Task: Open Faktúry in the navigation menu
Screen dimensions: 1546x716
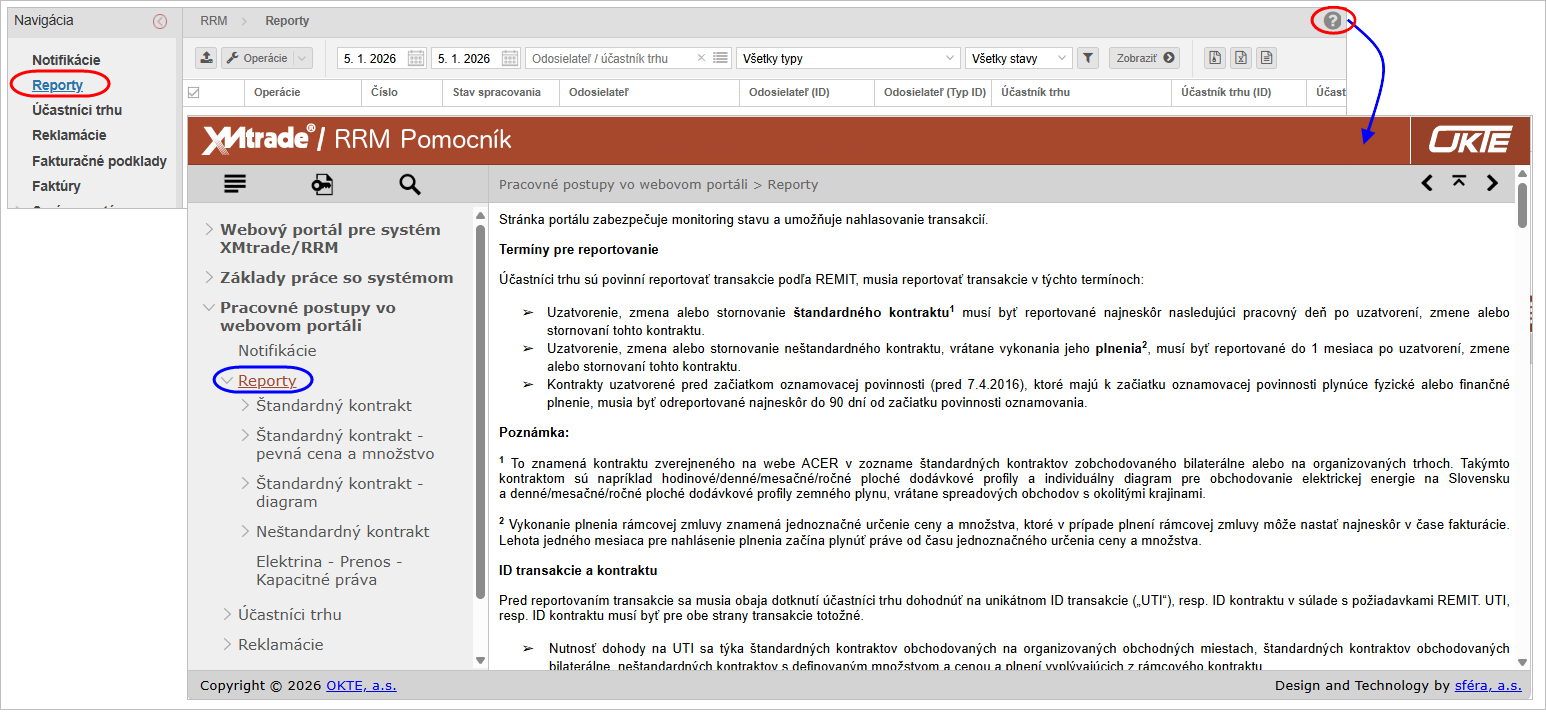Action: pyautogui.click(x=56, y=186)
